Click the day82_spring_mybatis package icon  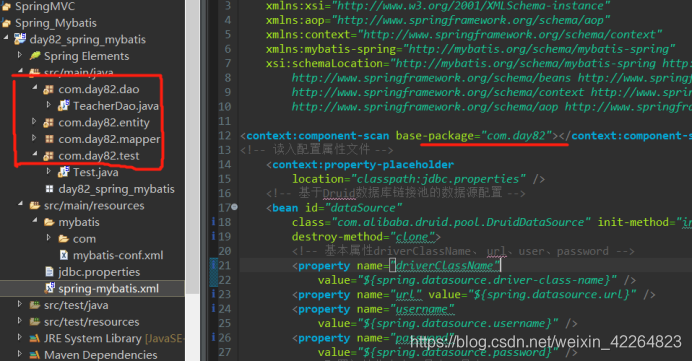(x=49, y=189)
